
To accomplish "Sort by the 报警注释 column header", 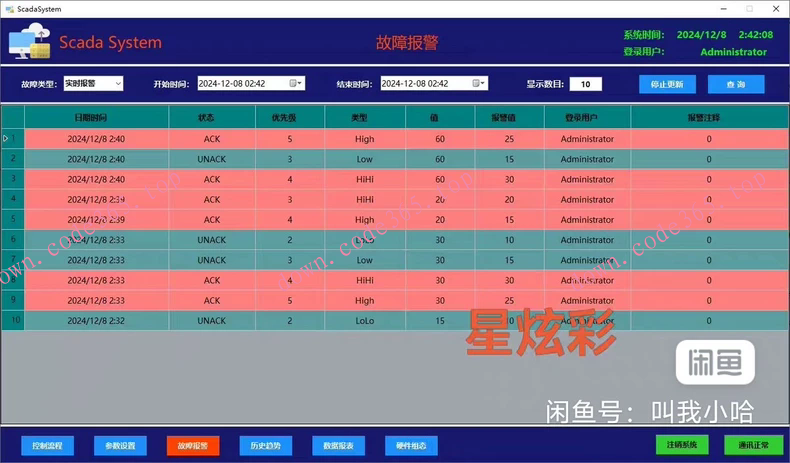I will [709, 117].
